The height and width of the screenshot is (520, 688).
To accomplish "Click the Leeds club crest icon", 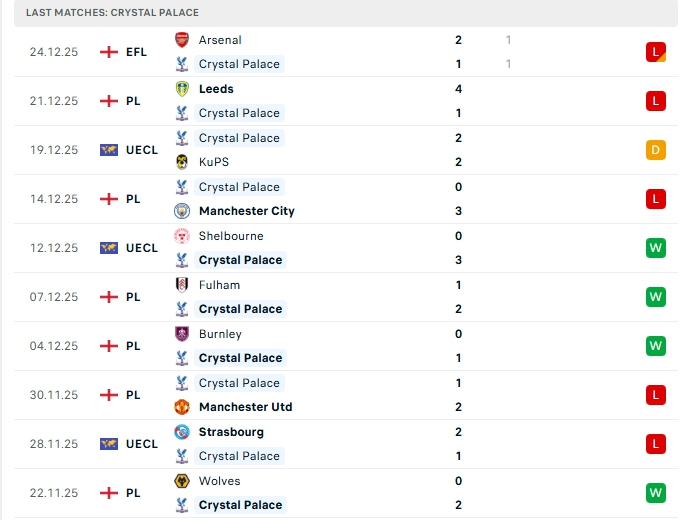I will (181, 89).
